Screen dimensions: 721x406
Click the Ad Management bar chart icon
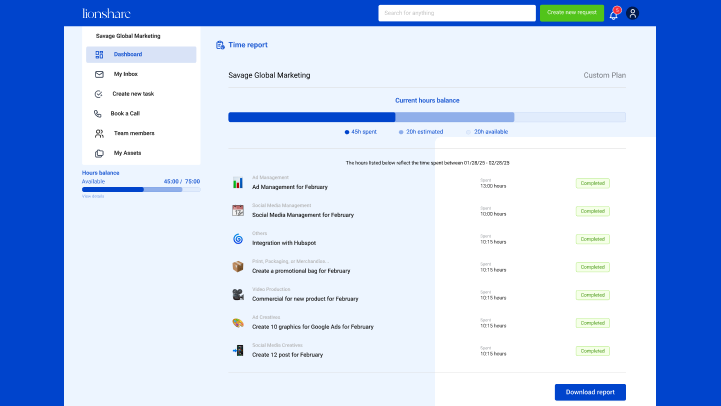coord(238,183)
